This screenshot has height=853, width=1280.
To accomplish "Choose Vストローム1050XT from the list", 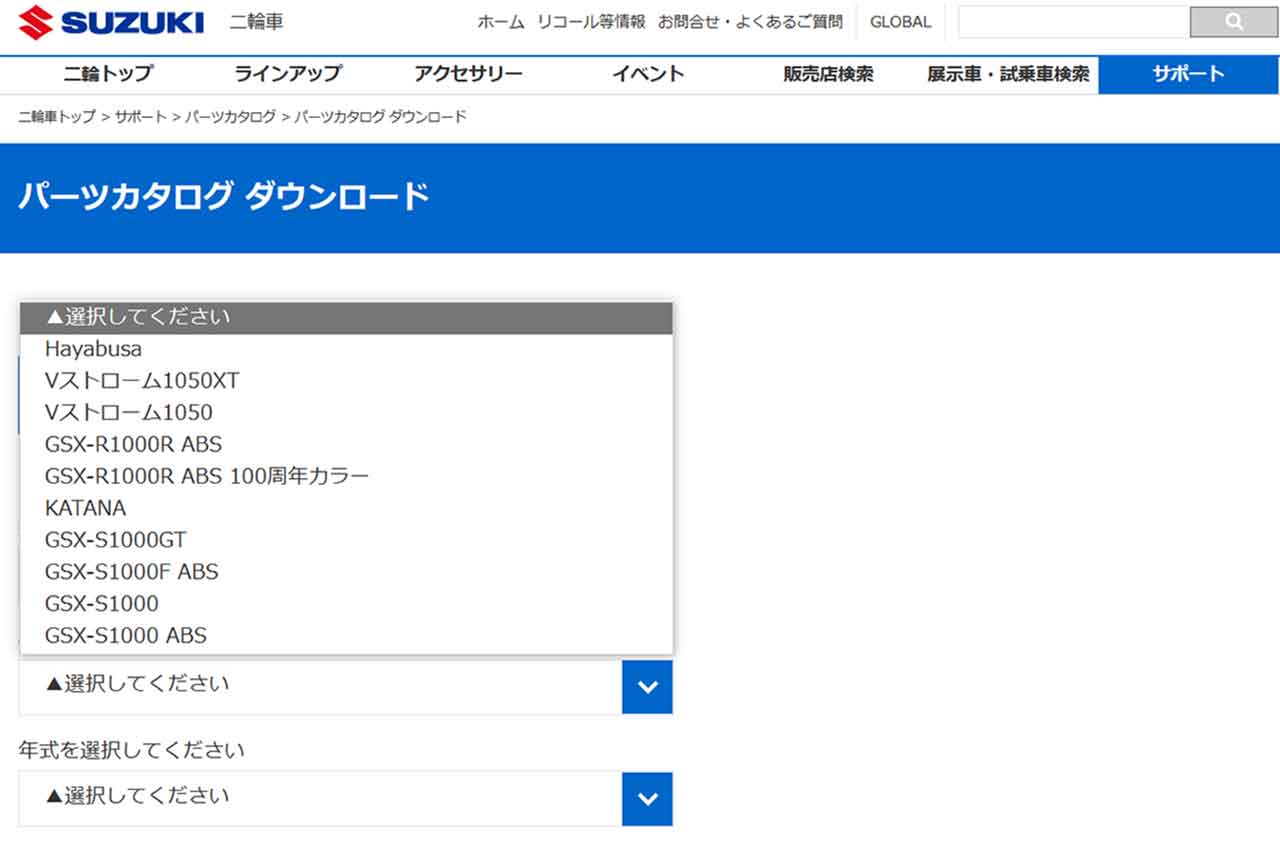I will [346, 381].
